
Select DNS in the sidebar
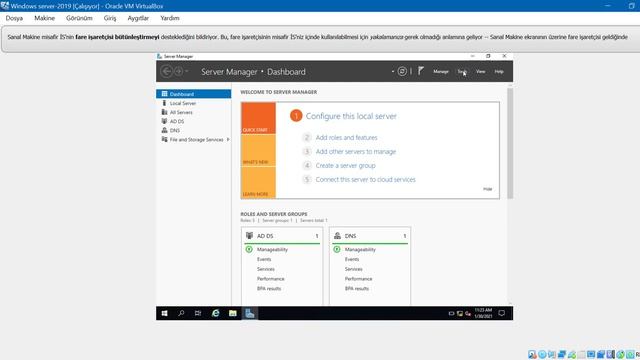(x=193, y=130)
